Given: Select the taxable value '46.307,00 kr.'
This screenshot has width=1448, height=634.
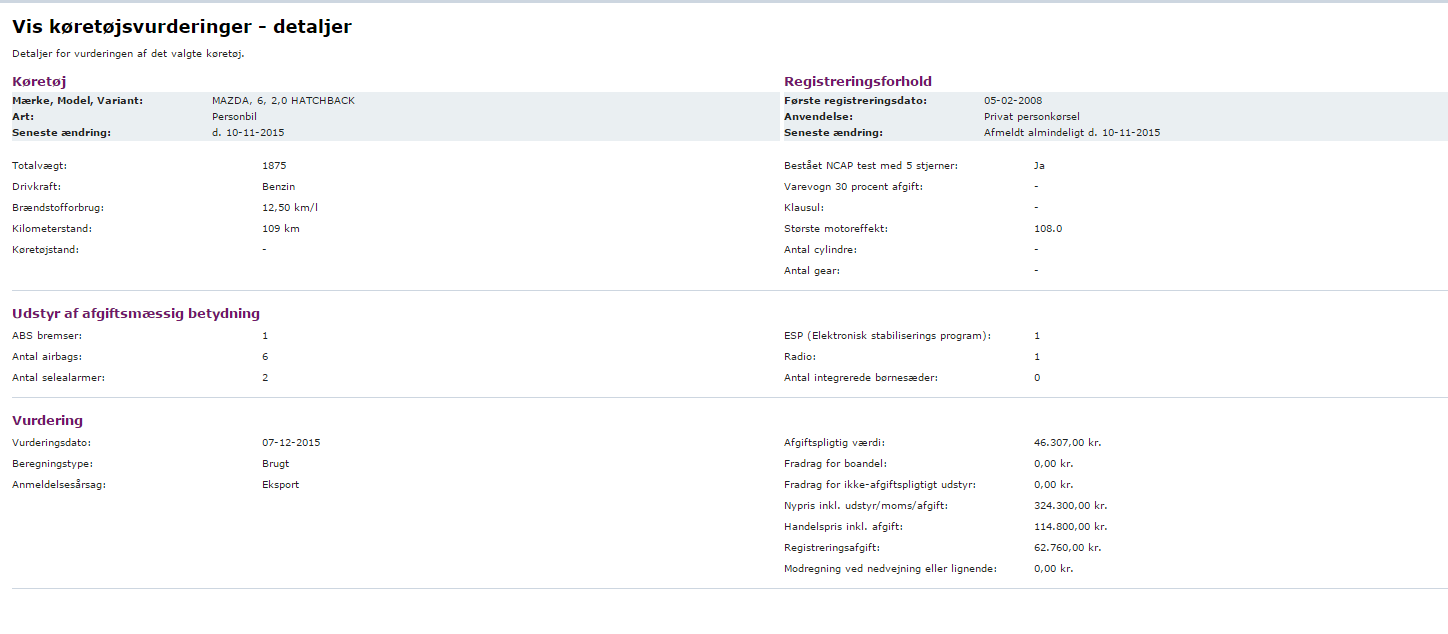Looking at the screenshot, I should click(x=1068, y=442).
